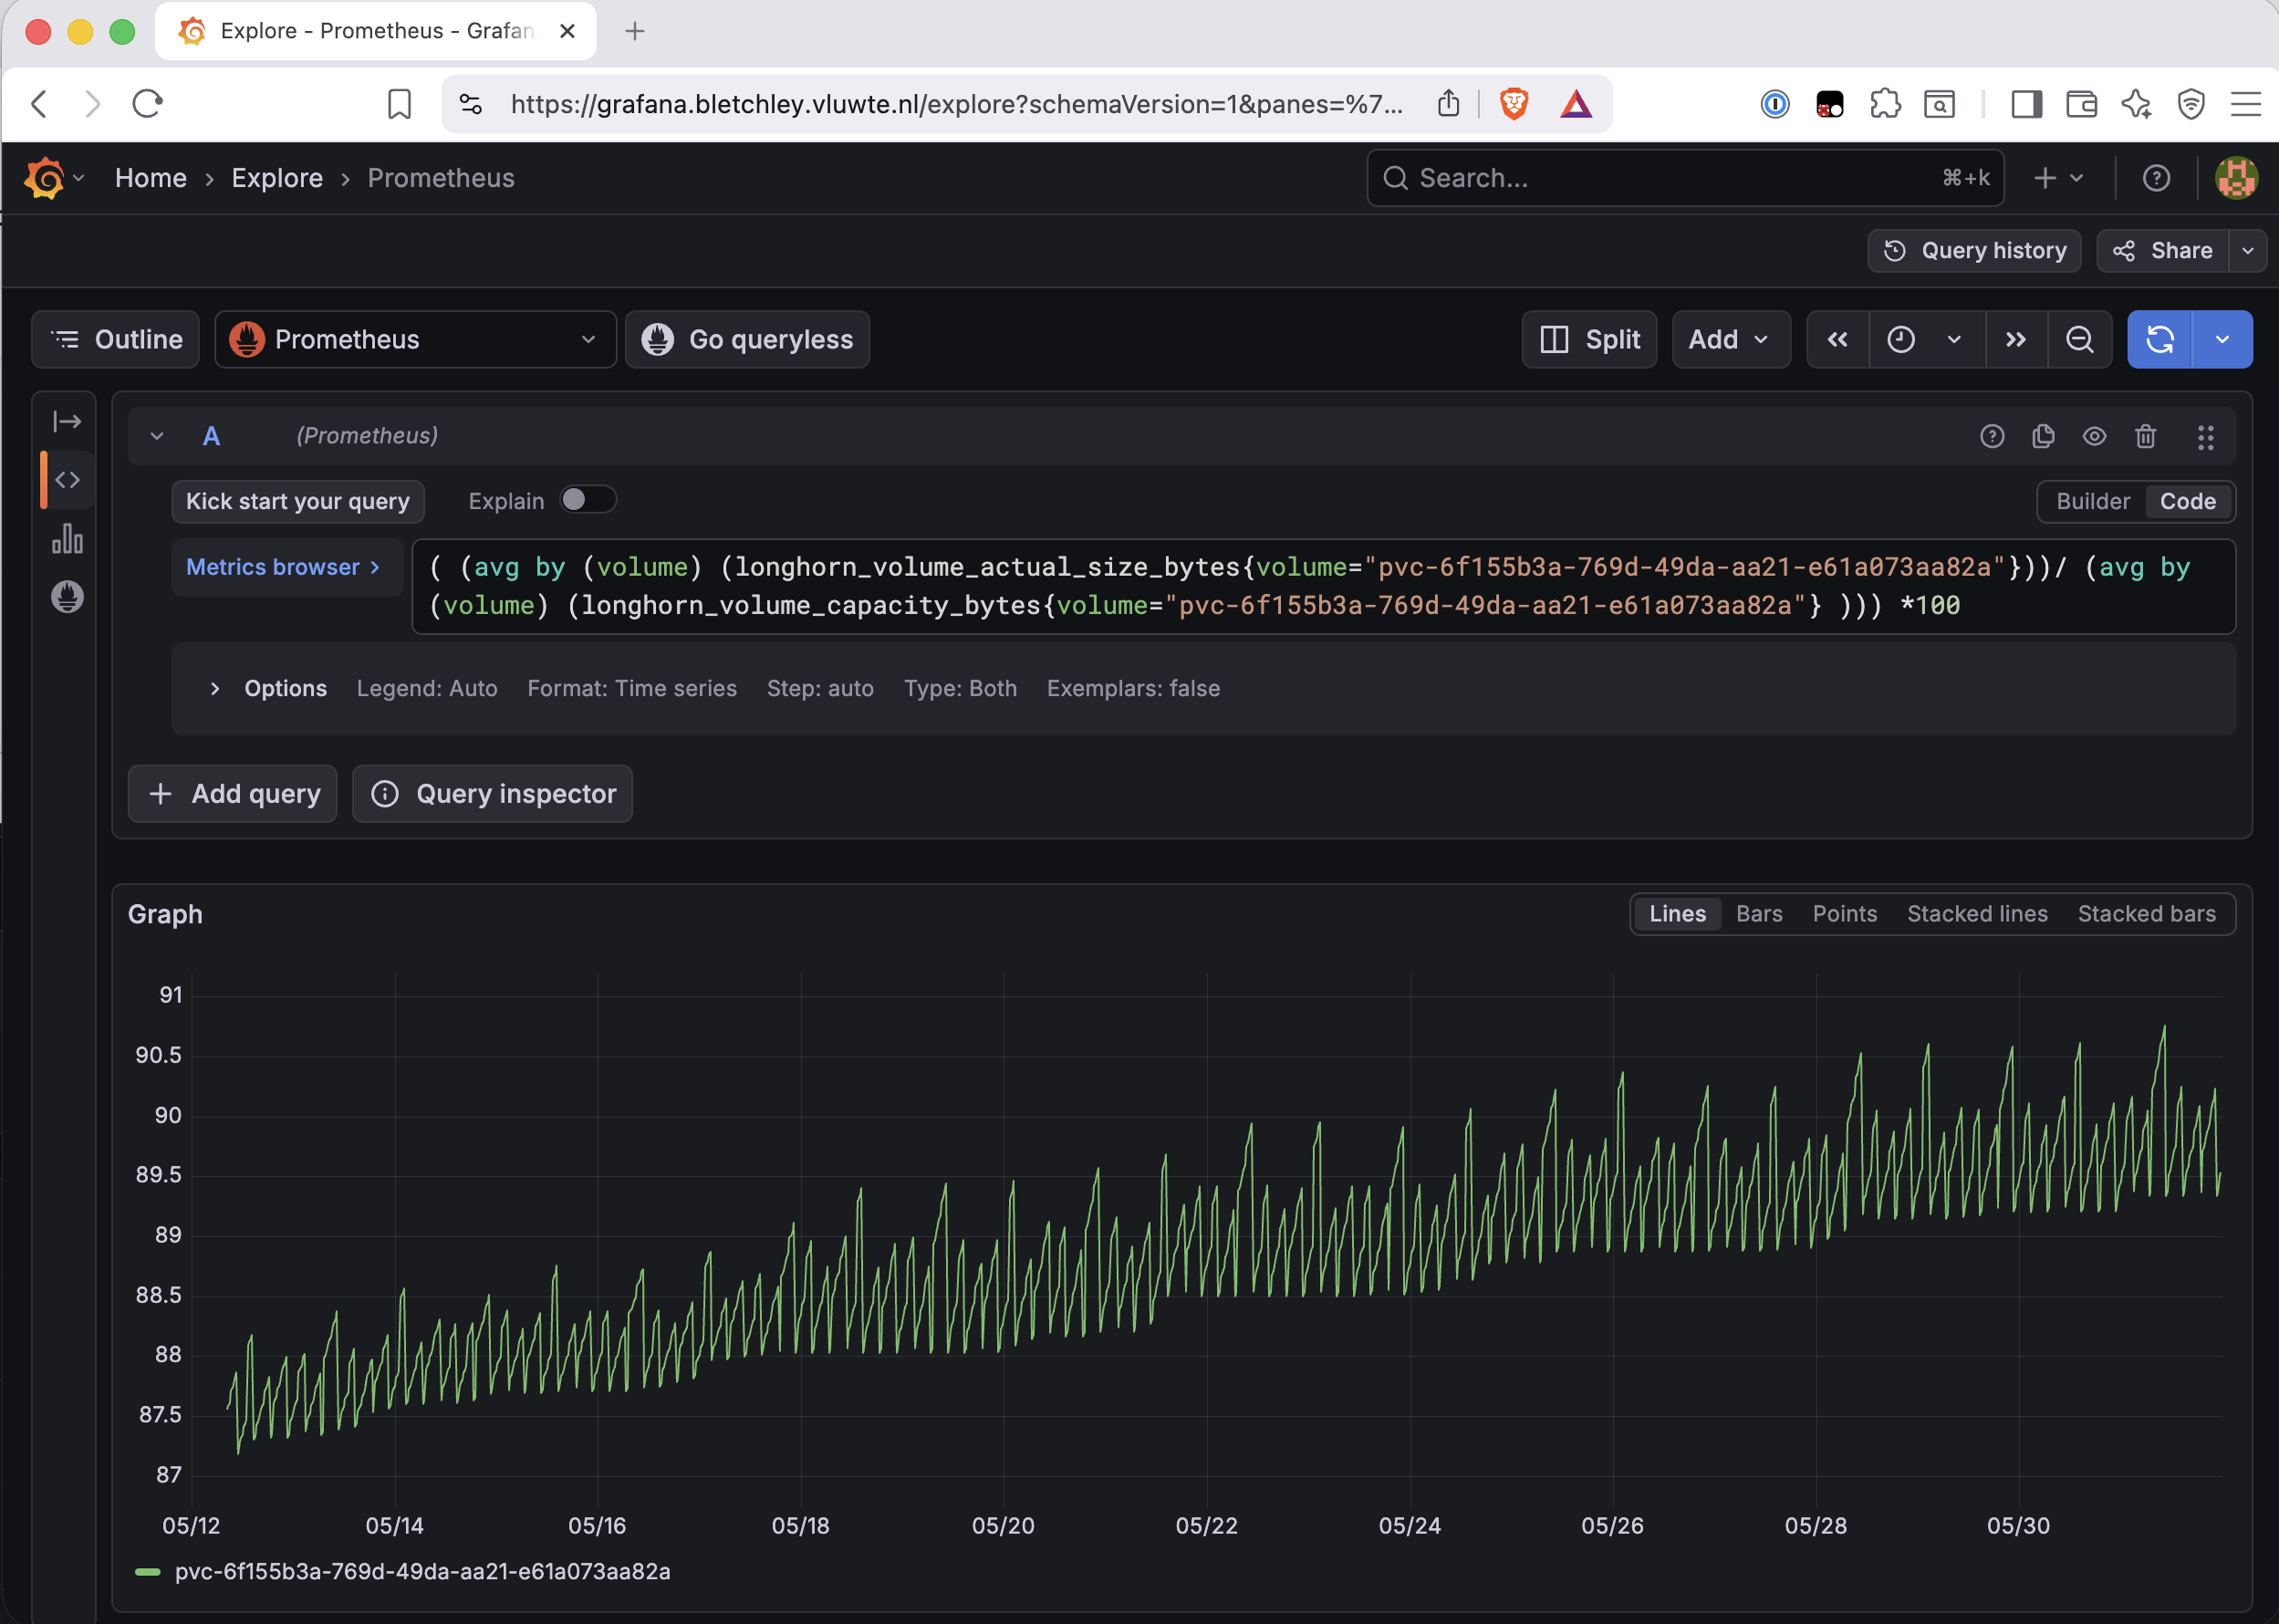The height and width of the screenshot is (1624, 2279).
Task: Select Lines graph style
Action: click(x=1677, y=914)
